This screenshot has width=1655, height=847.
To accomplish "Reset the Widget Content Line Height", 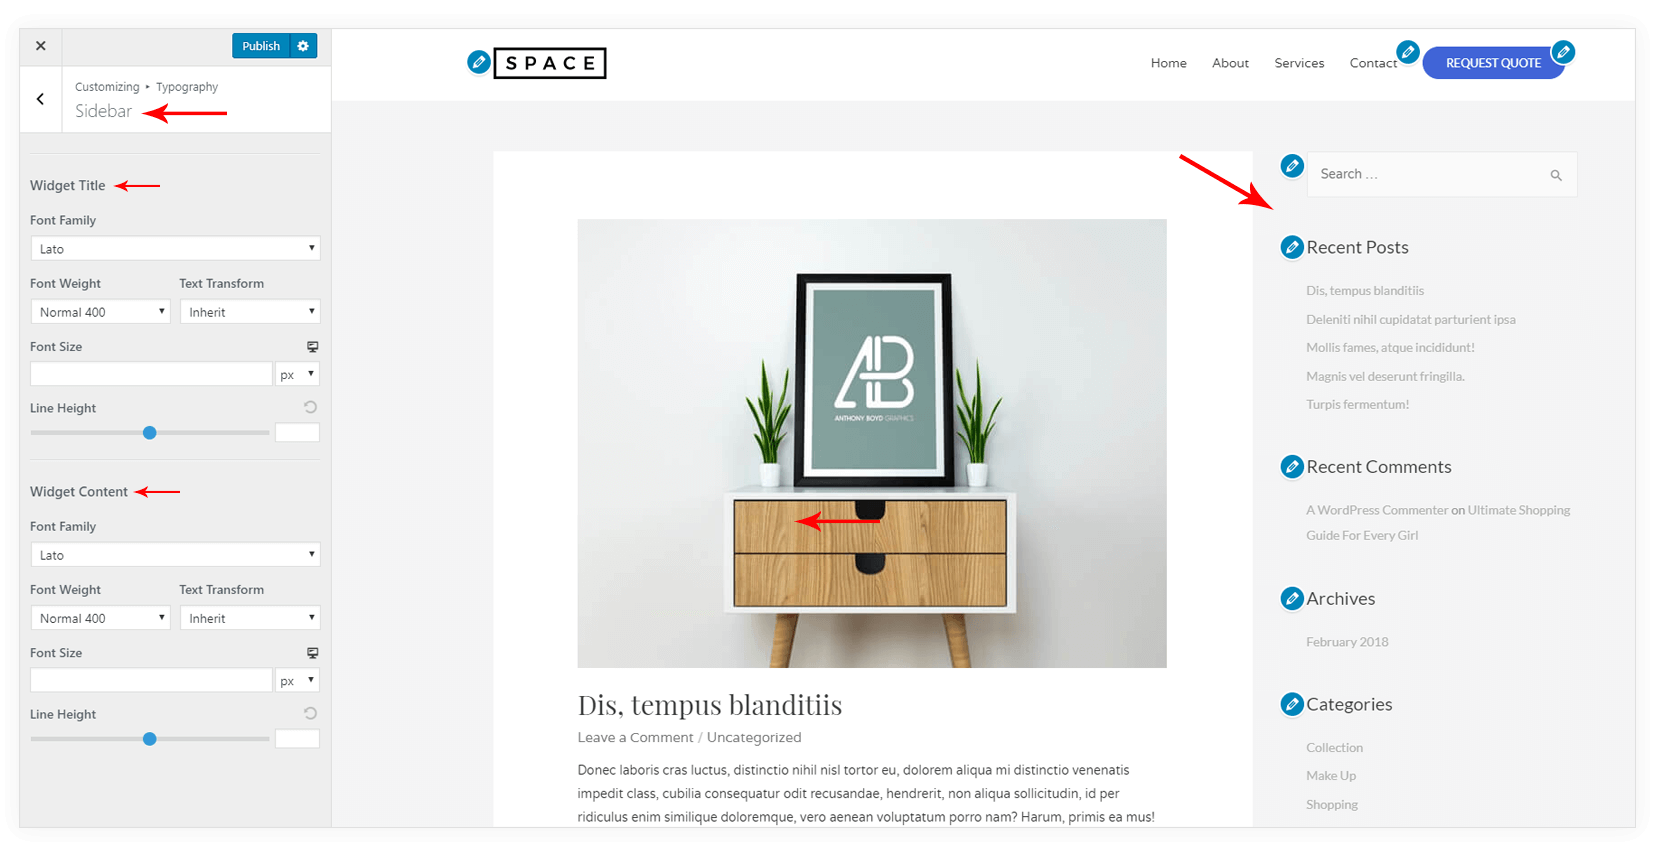I will pos(311,713).
